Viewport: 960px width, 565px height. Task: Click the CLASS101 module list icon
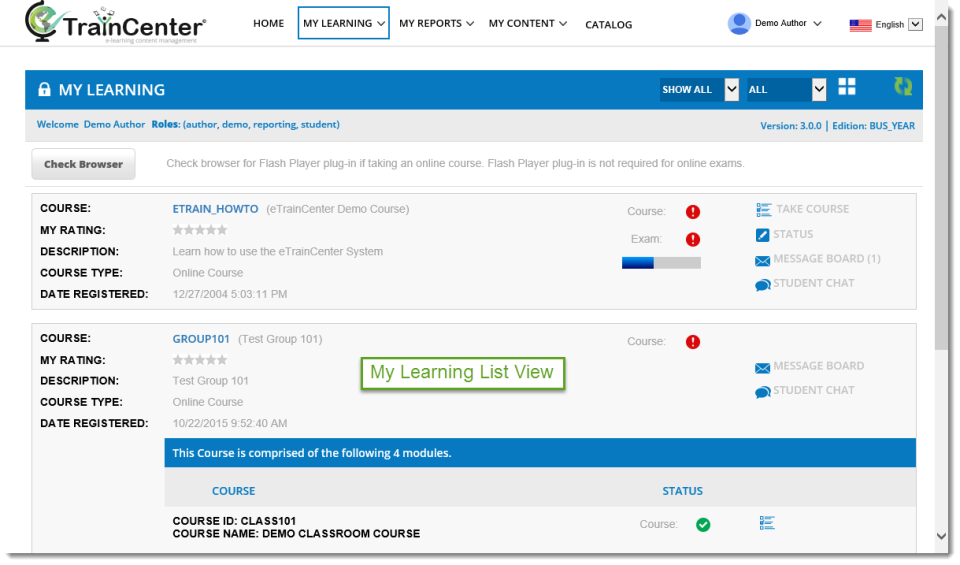(x=767, y=523)
